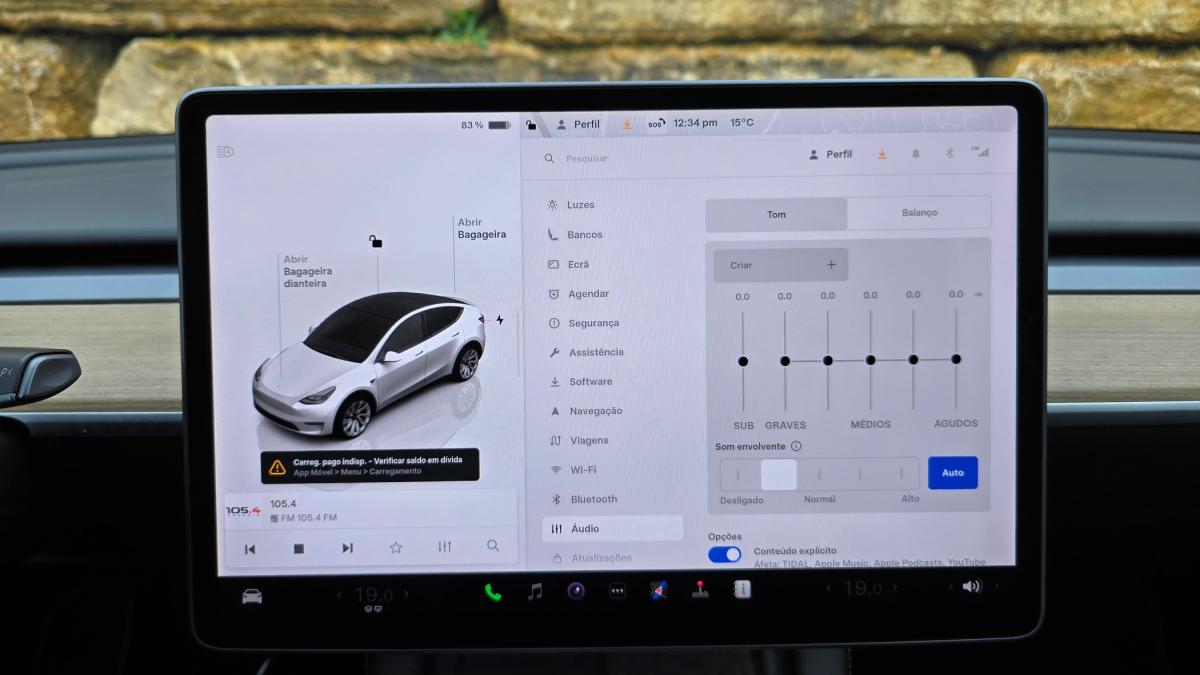The image size is (1200, 675).
Task: Open the purple camera app icon
Action: [576, 590]
